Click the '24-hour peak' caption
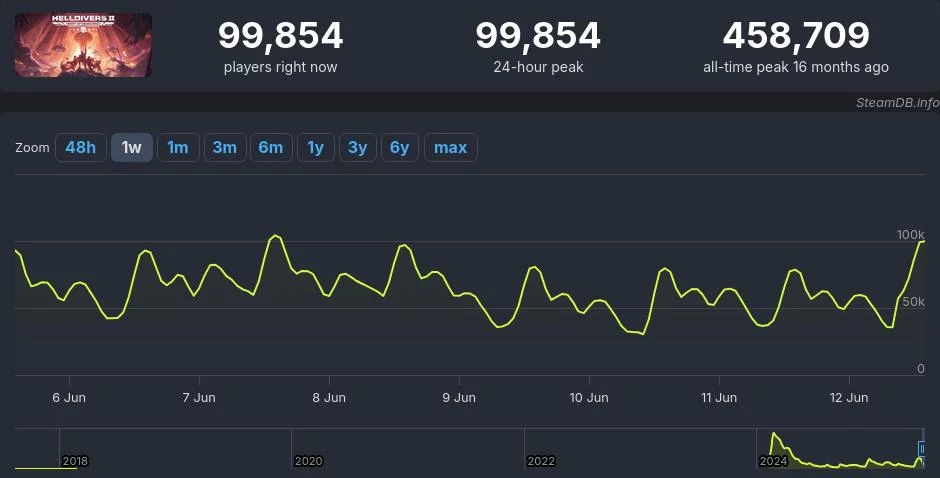 [x=538, y=67]
